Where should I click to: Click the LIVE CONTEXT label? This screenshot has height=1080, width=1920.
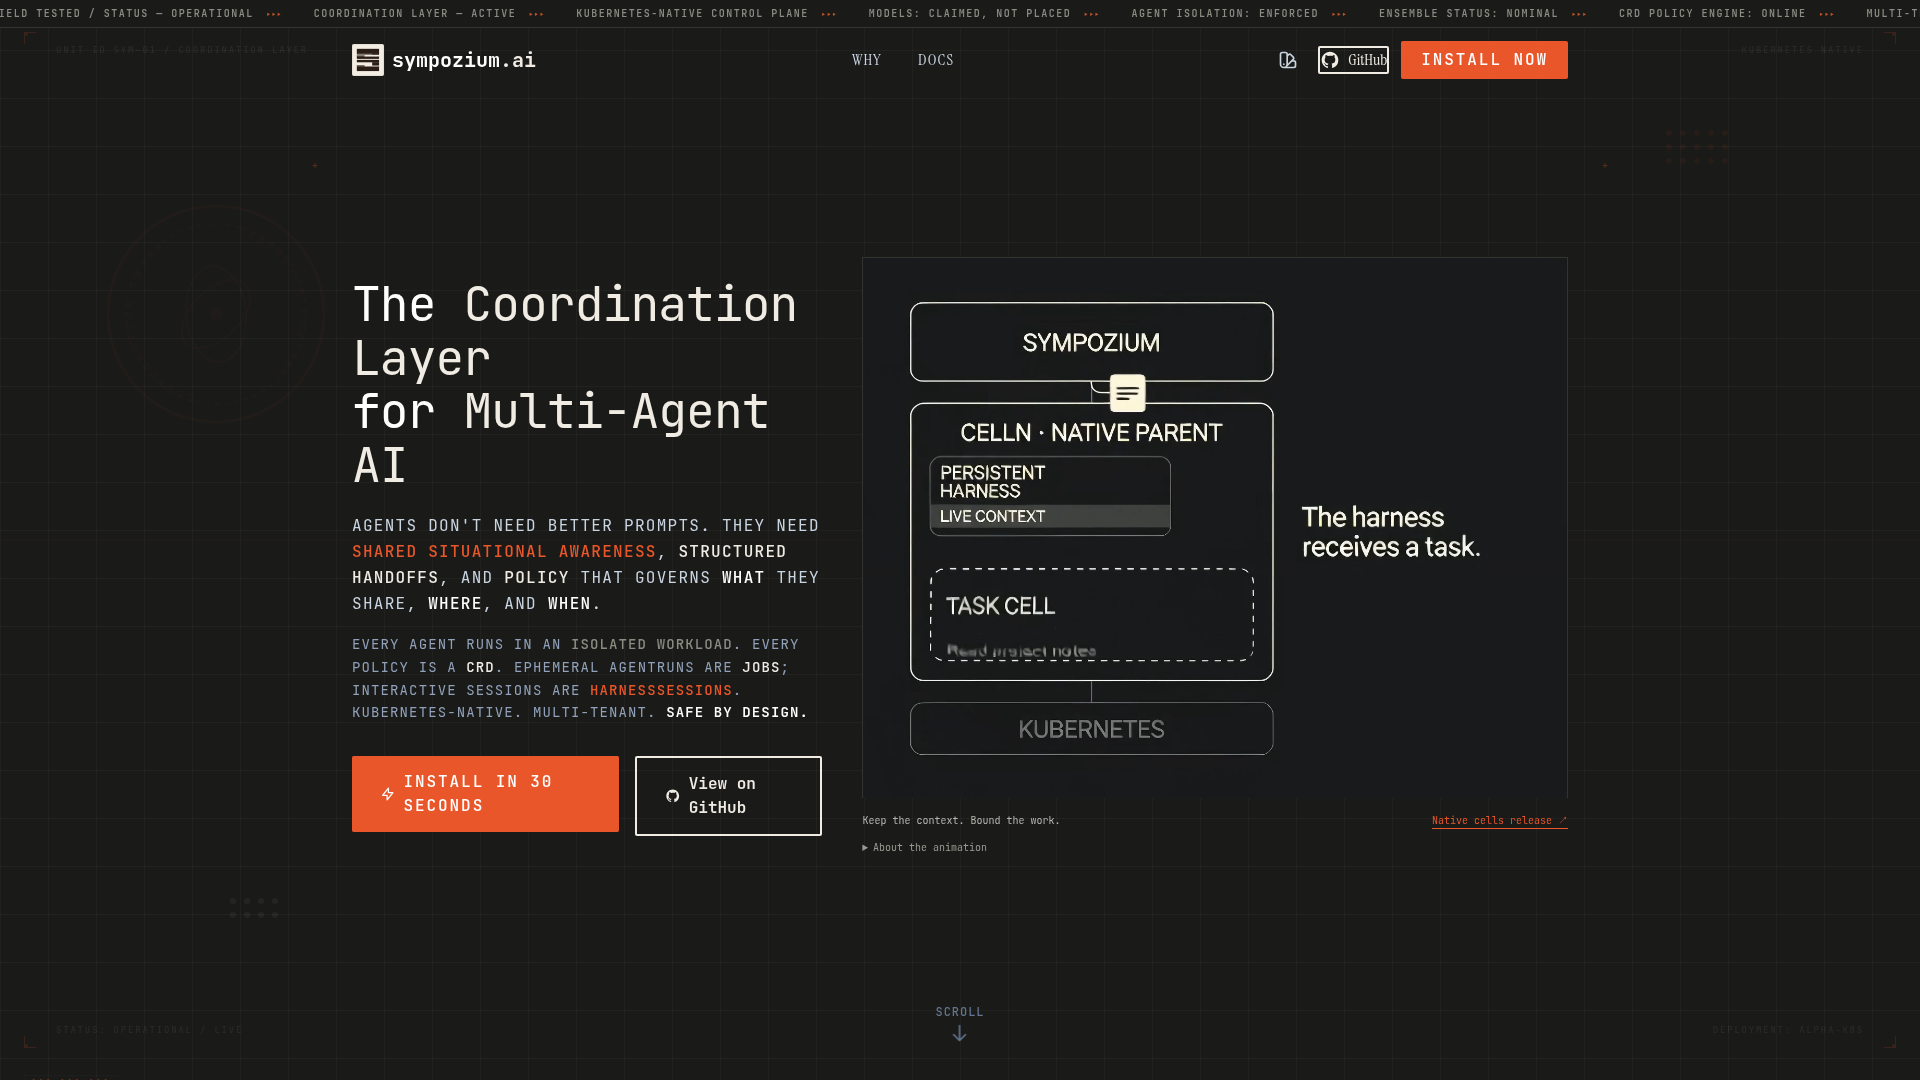tap(992, 516)
